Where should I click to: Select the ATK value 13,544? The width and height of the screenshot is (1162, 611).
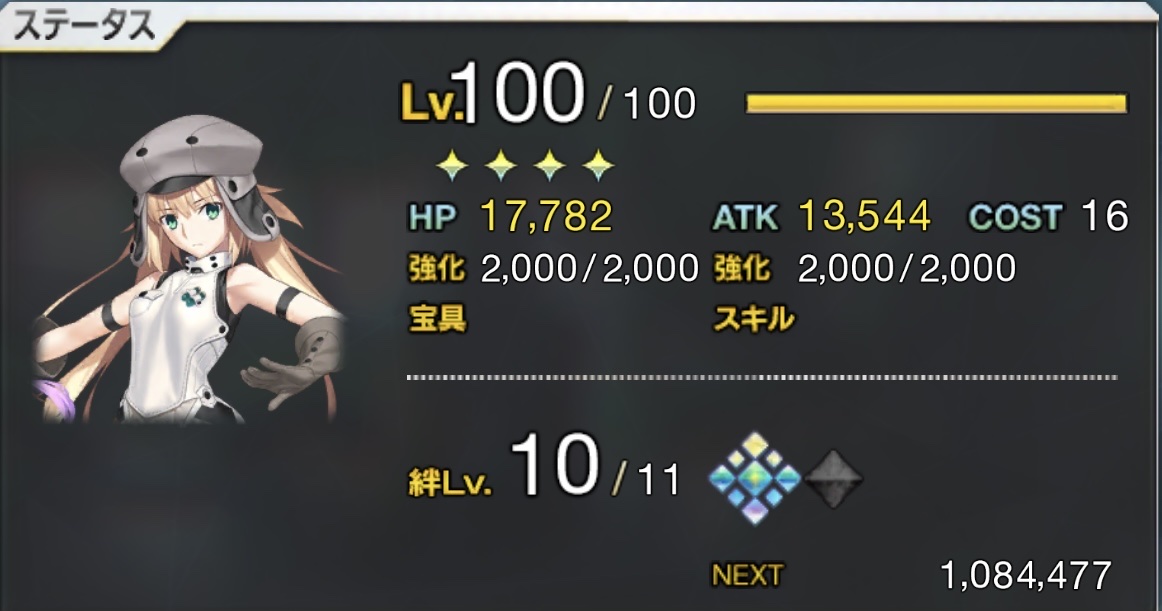pos(864,217)
